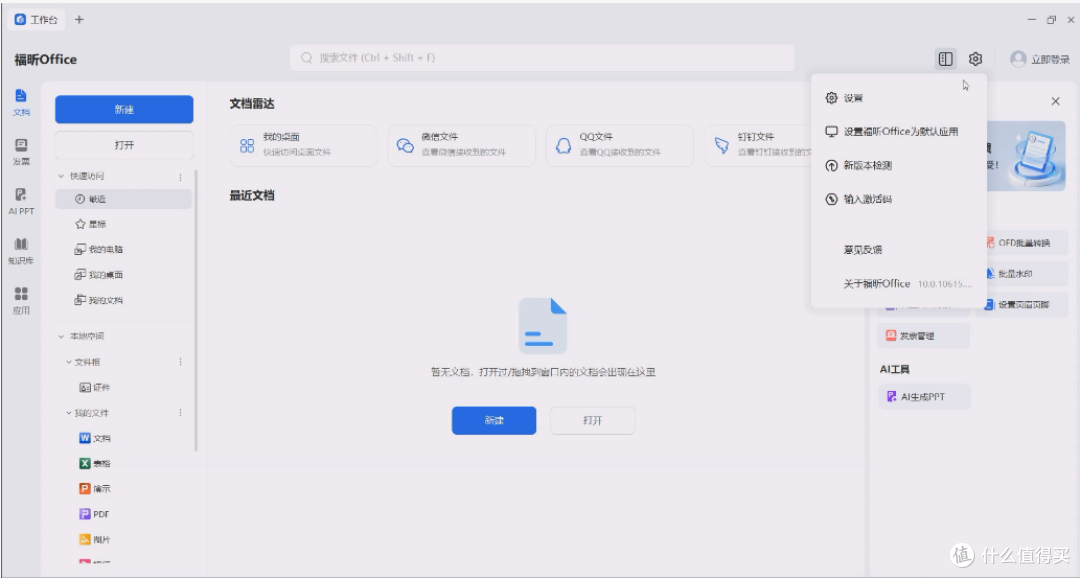Toggle the side panel layout icon
The width and height of the screenshot is (1080, 578).
coord(946,59)
